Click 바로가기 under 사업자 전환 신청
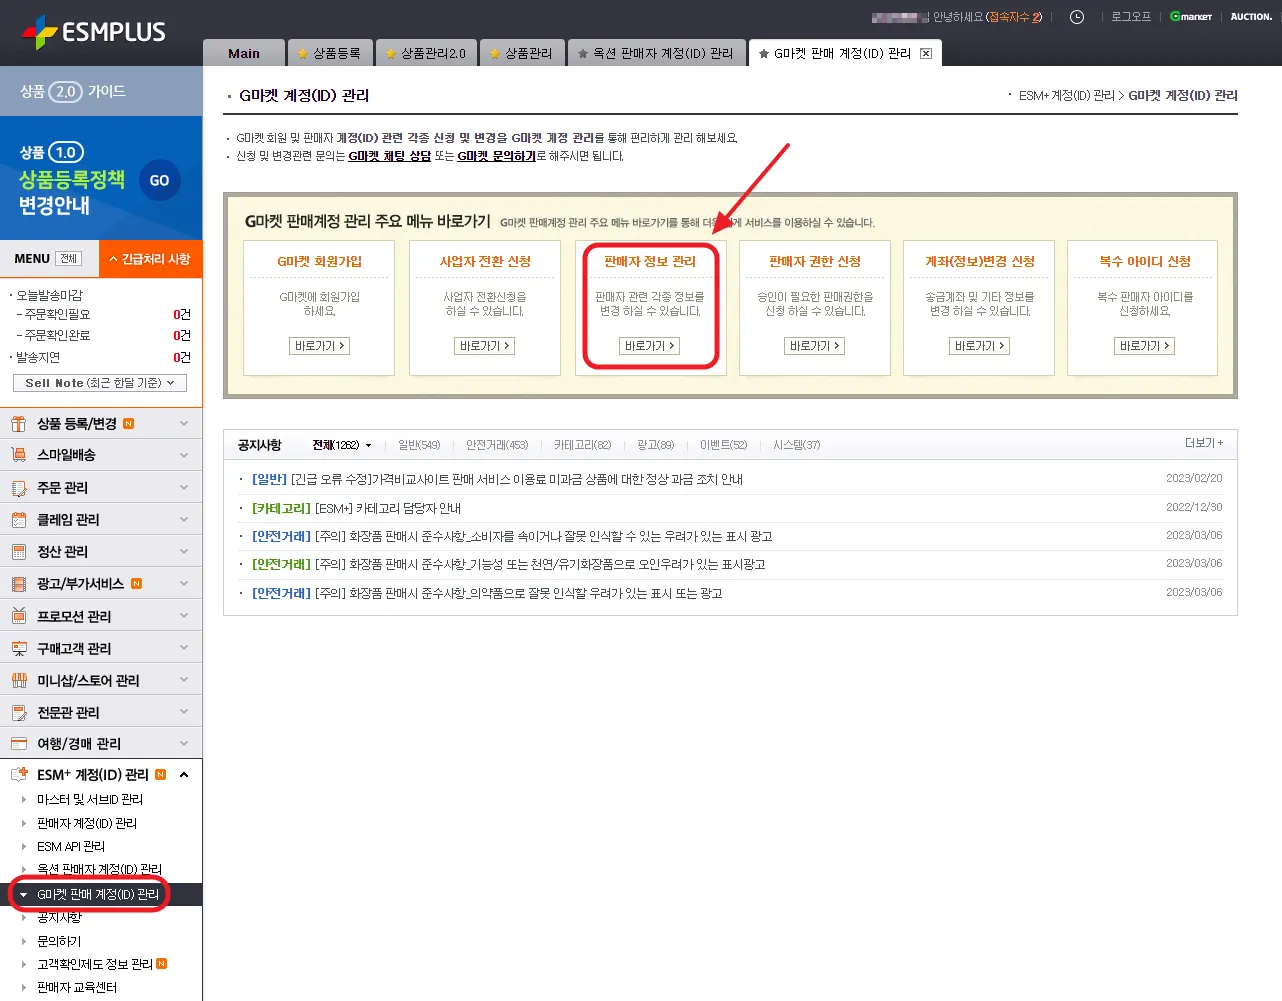1282x1001 pixels. [485, 346]
